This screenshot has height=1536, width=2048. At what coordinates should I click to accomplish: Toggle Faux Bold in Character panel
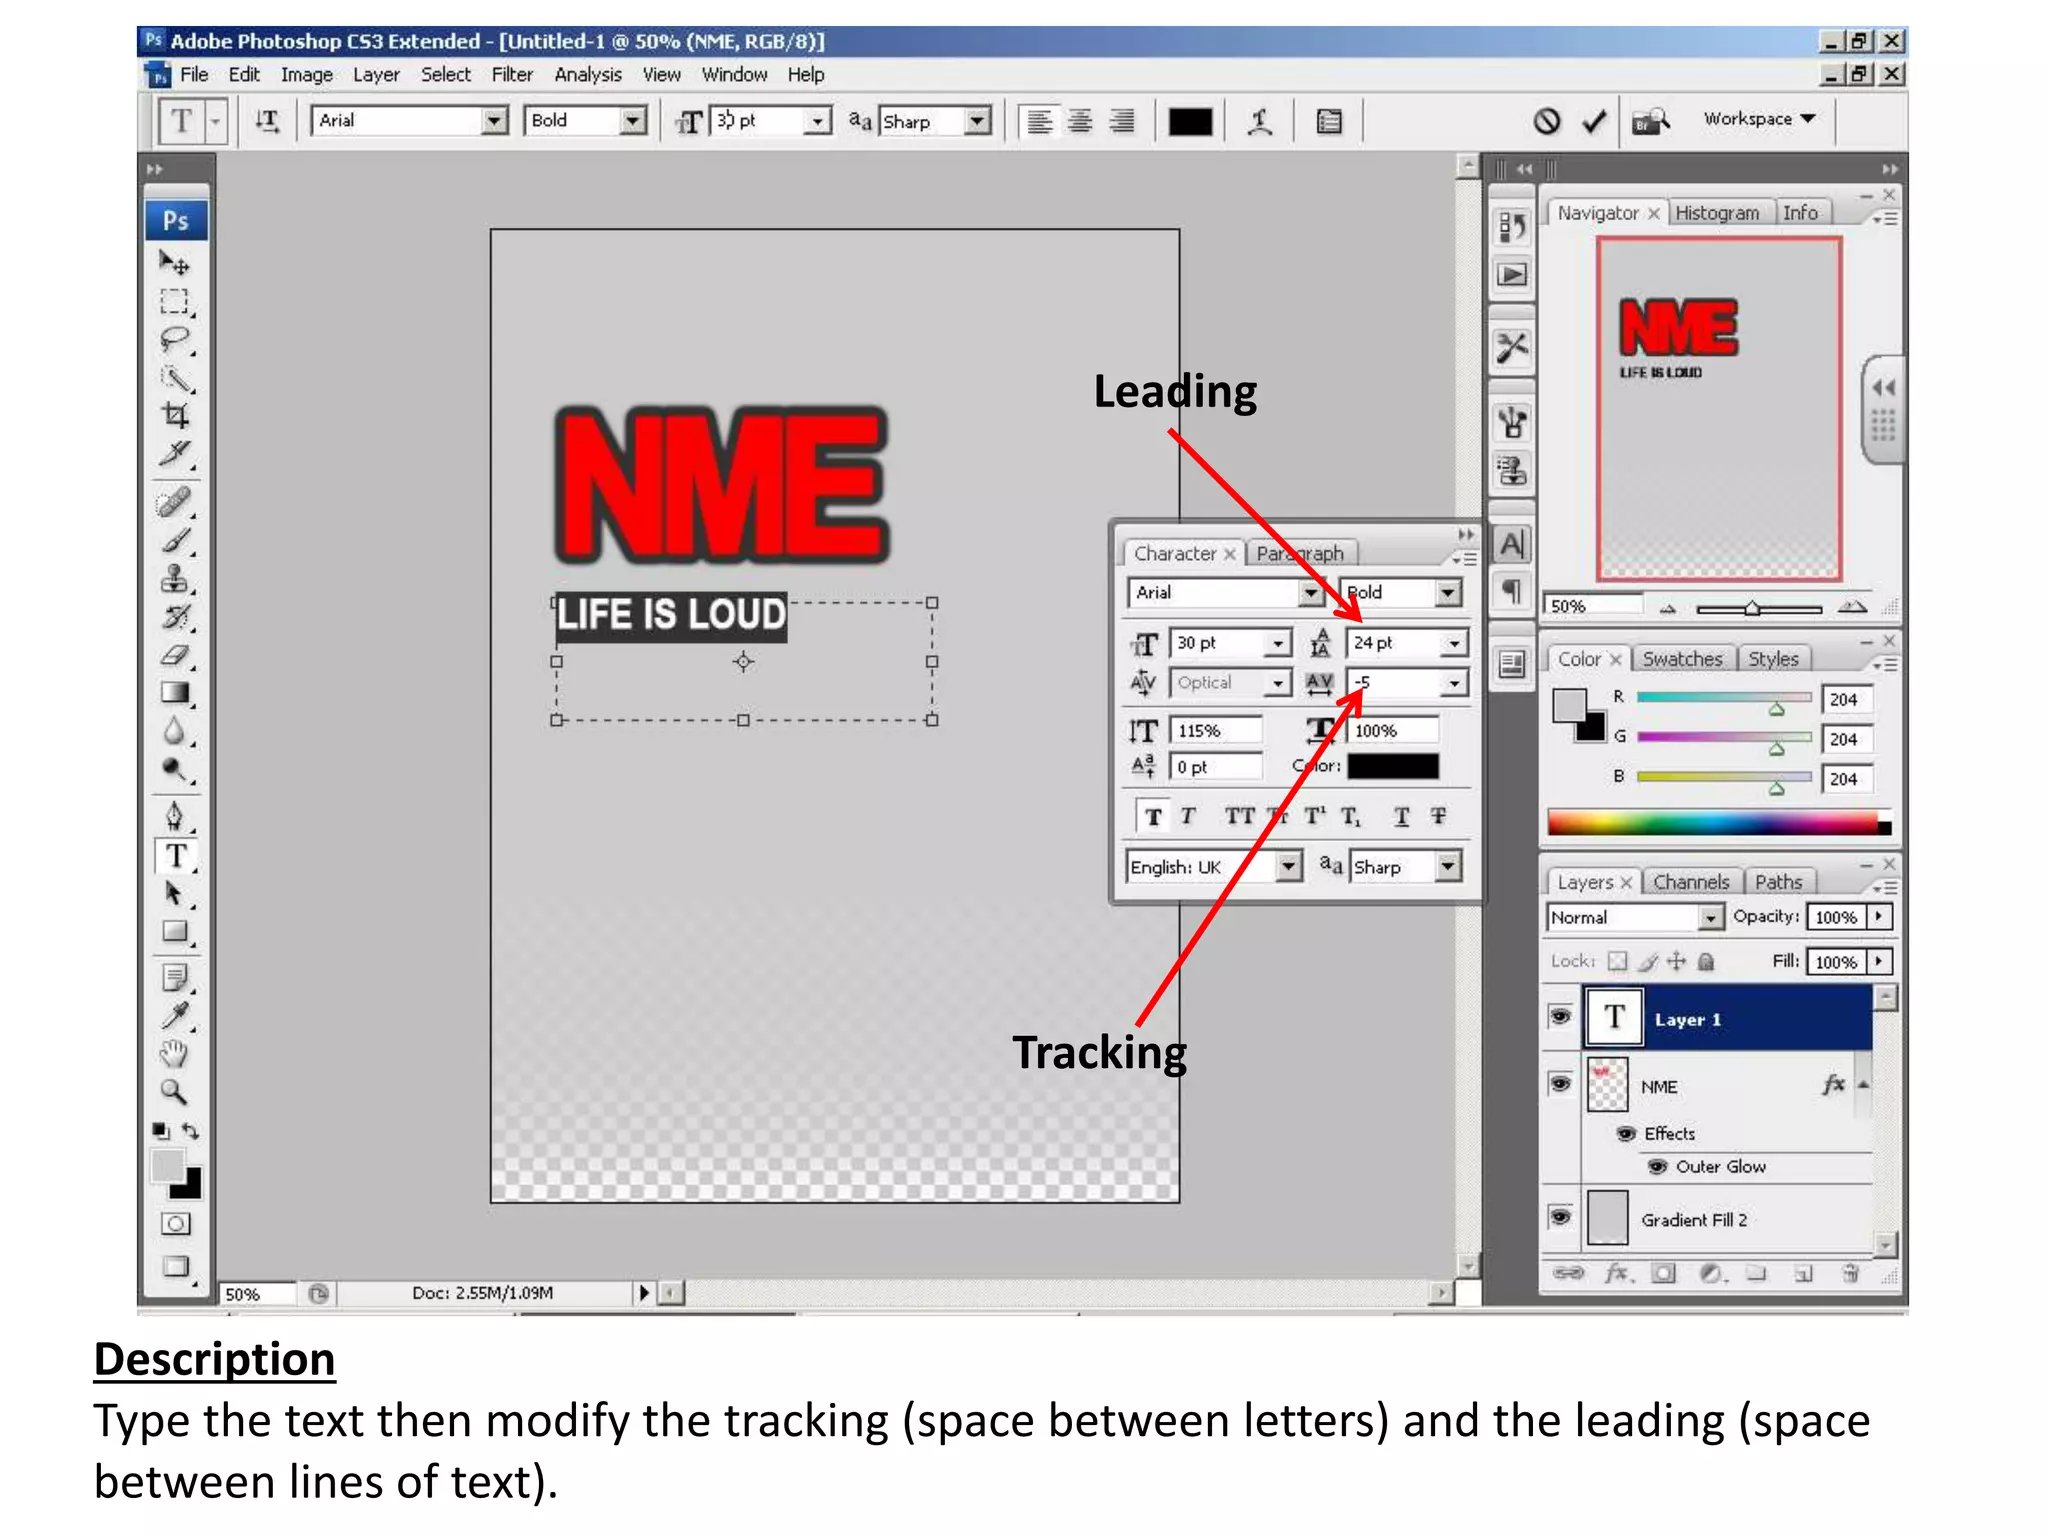click(x=1153, y=817)
